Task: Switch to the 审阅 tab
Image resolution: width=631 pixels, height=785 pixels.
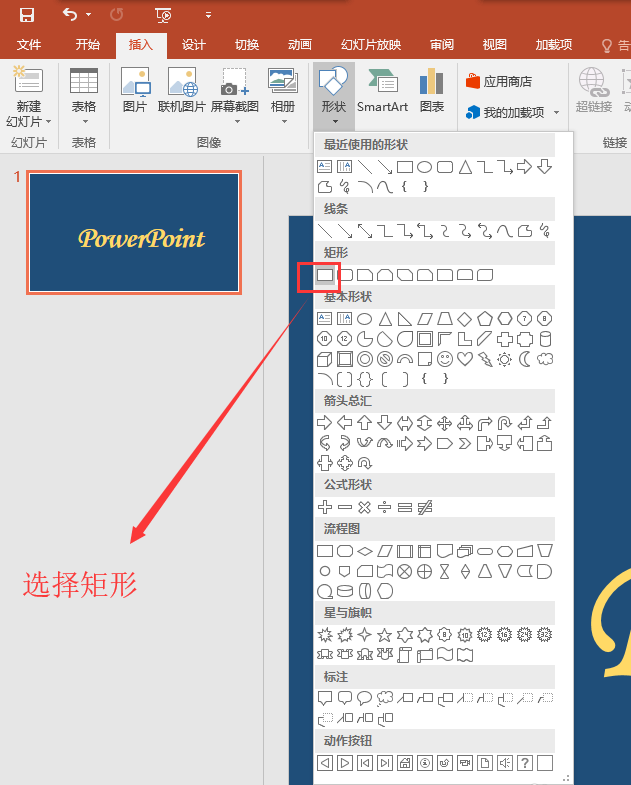Action: [442, 45]
